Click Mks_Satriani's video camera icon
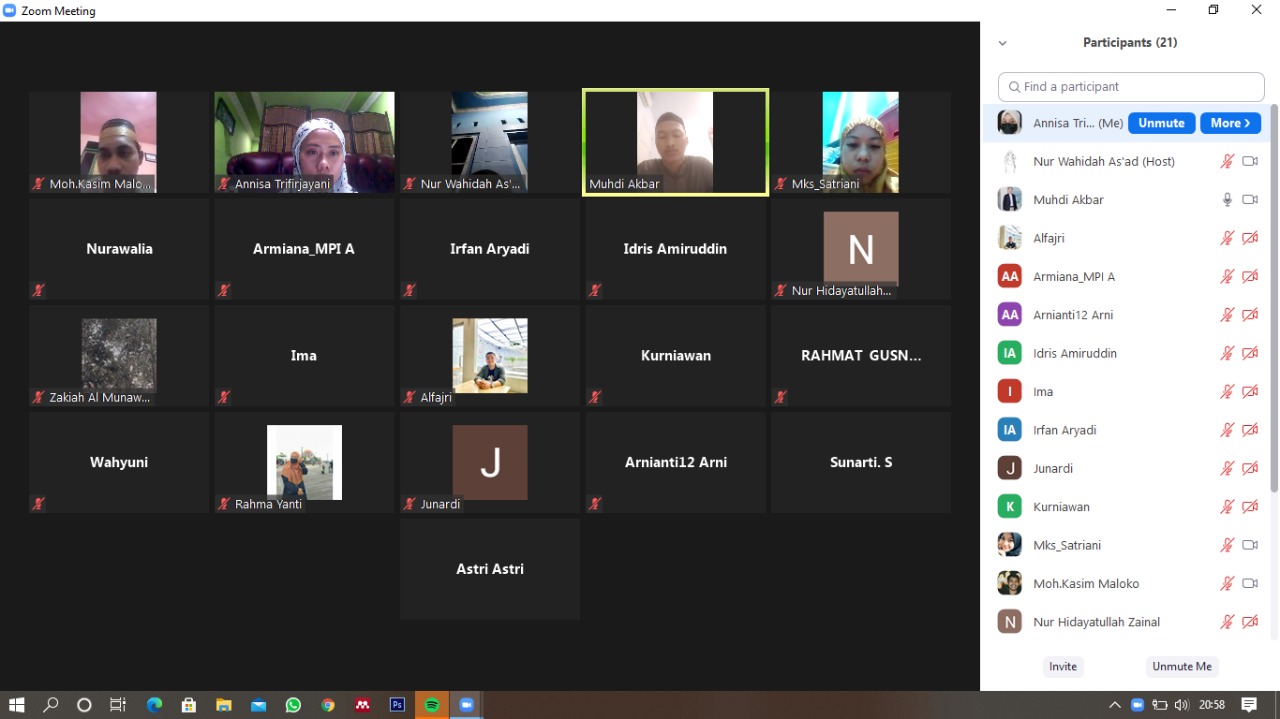Screen dimensions: 1280x719 (1250, 545)
